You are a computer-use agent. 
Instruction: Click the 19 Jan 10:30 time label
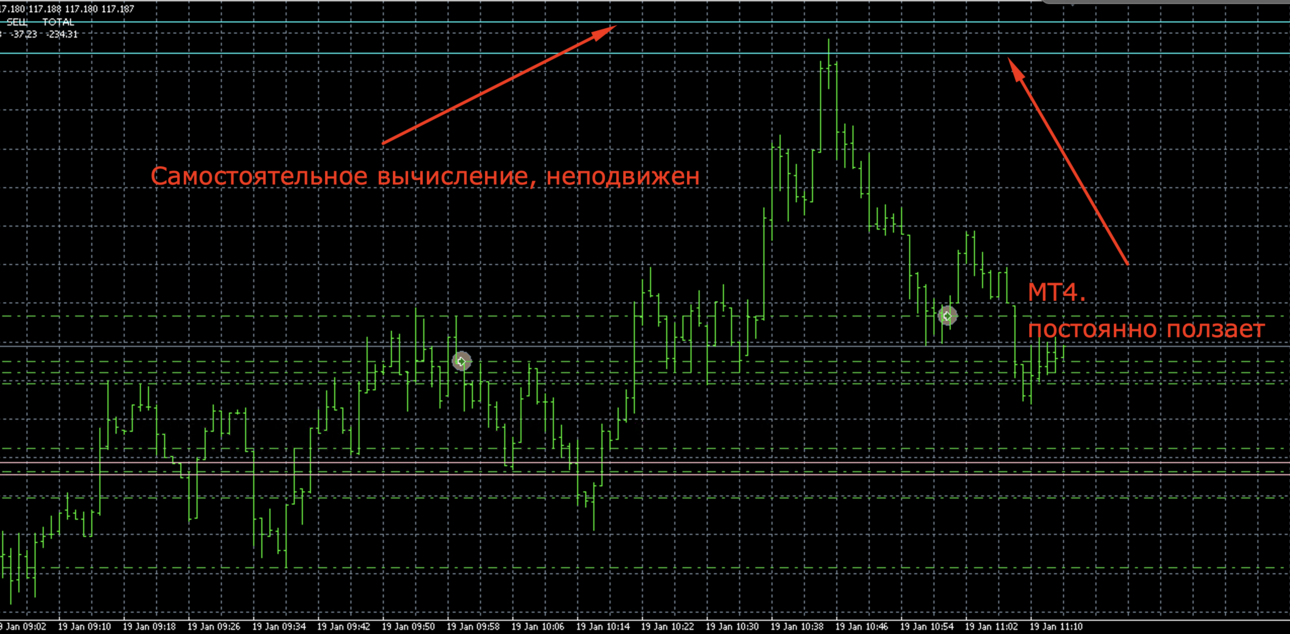[734, 627]
